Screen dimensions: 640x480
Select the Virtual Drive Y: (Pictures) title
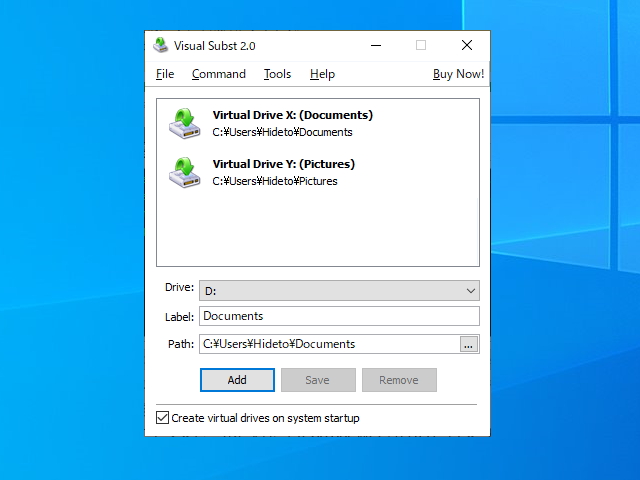point(284,164)
